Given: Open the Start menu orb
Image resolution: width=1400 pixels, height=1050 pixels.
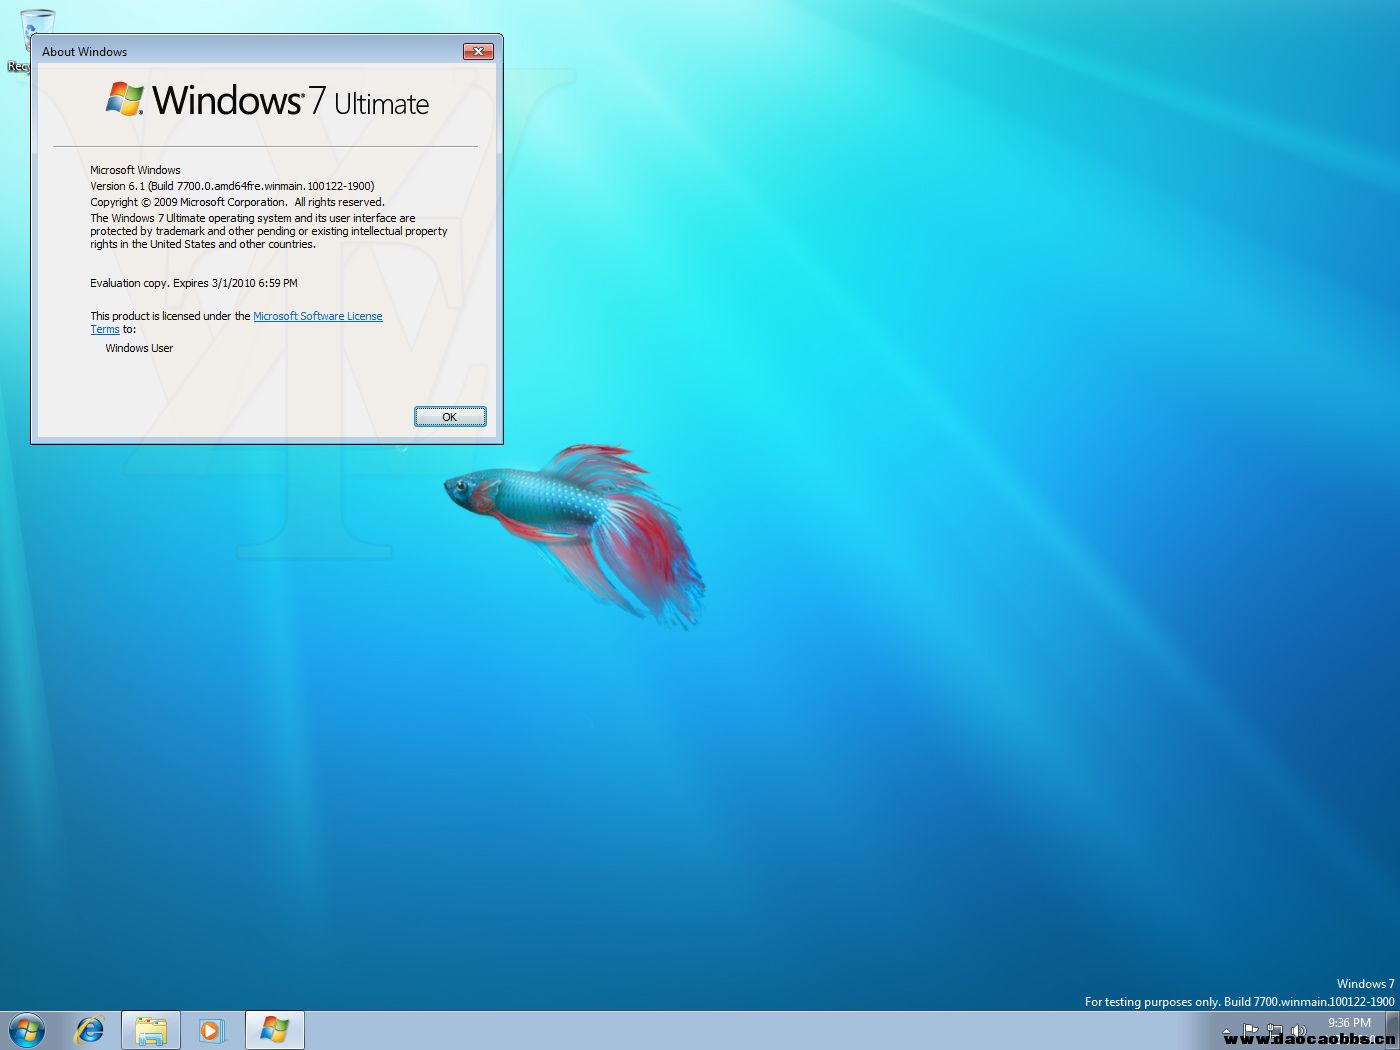Looking at the screenshot, I should [27, 1029].
